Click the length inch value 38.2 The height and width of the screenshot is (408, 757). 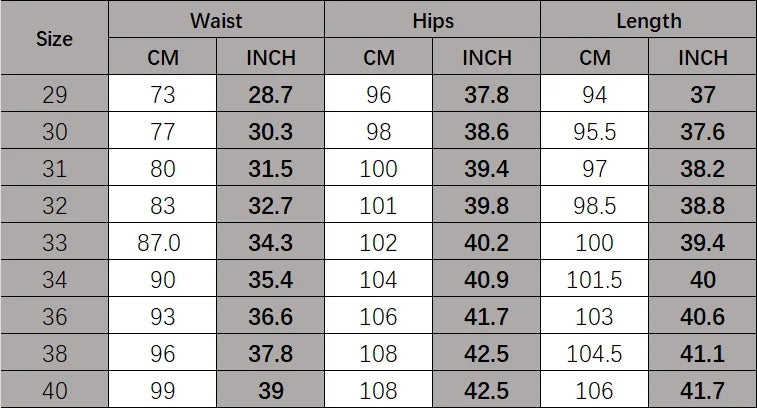(x=703, y=169)
